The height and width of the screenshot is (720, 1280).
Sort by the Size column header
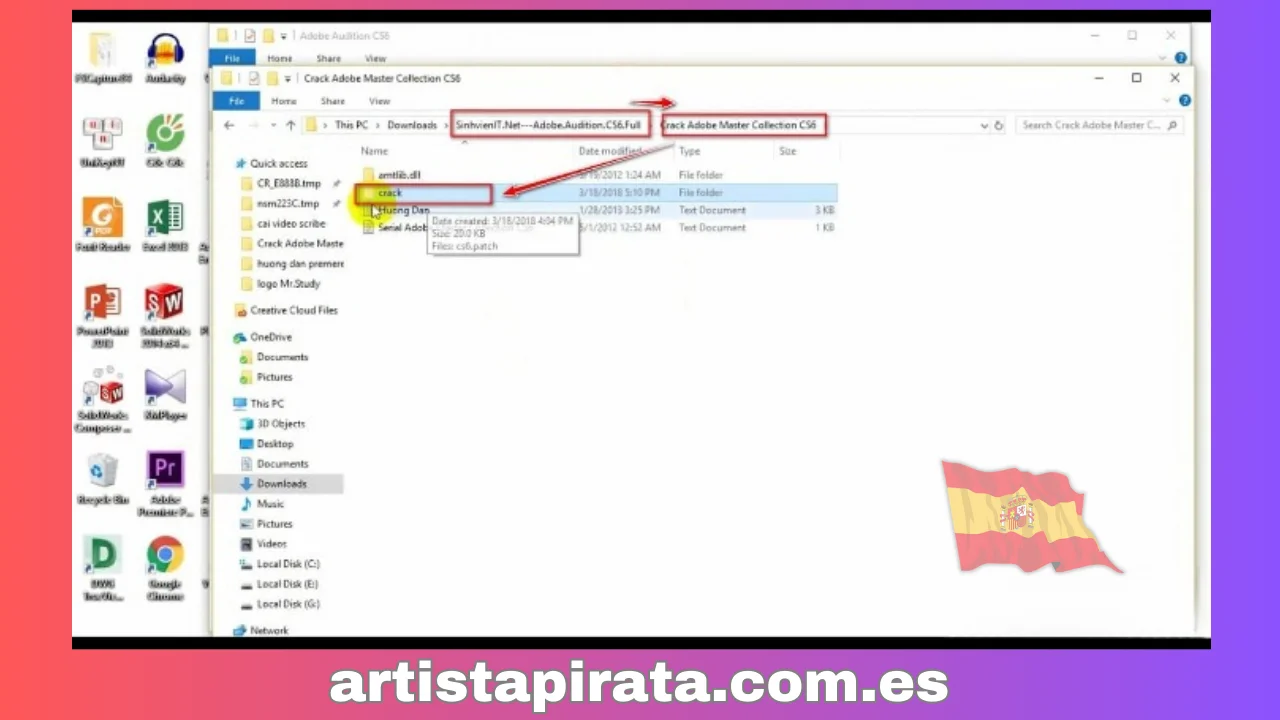pos(787,151)
